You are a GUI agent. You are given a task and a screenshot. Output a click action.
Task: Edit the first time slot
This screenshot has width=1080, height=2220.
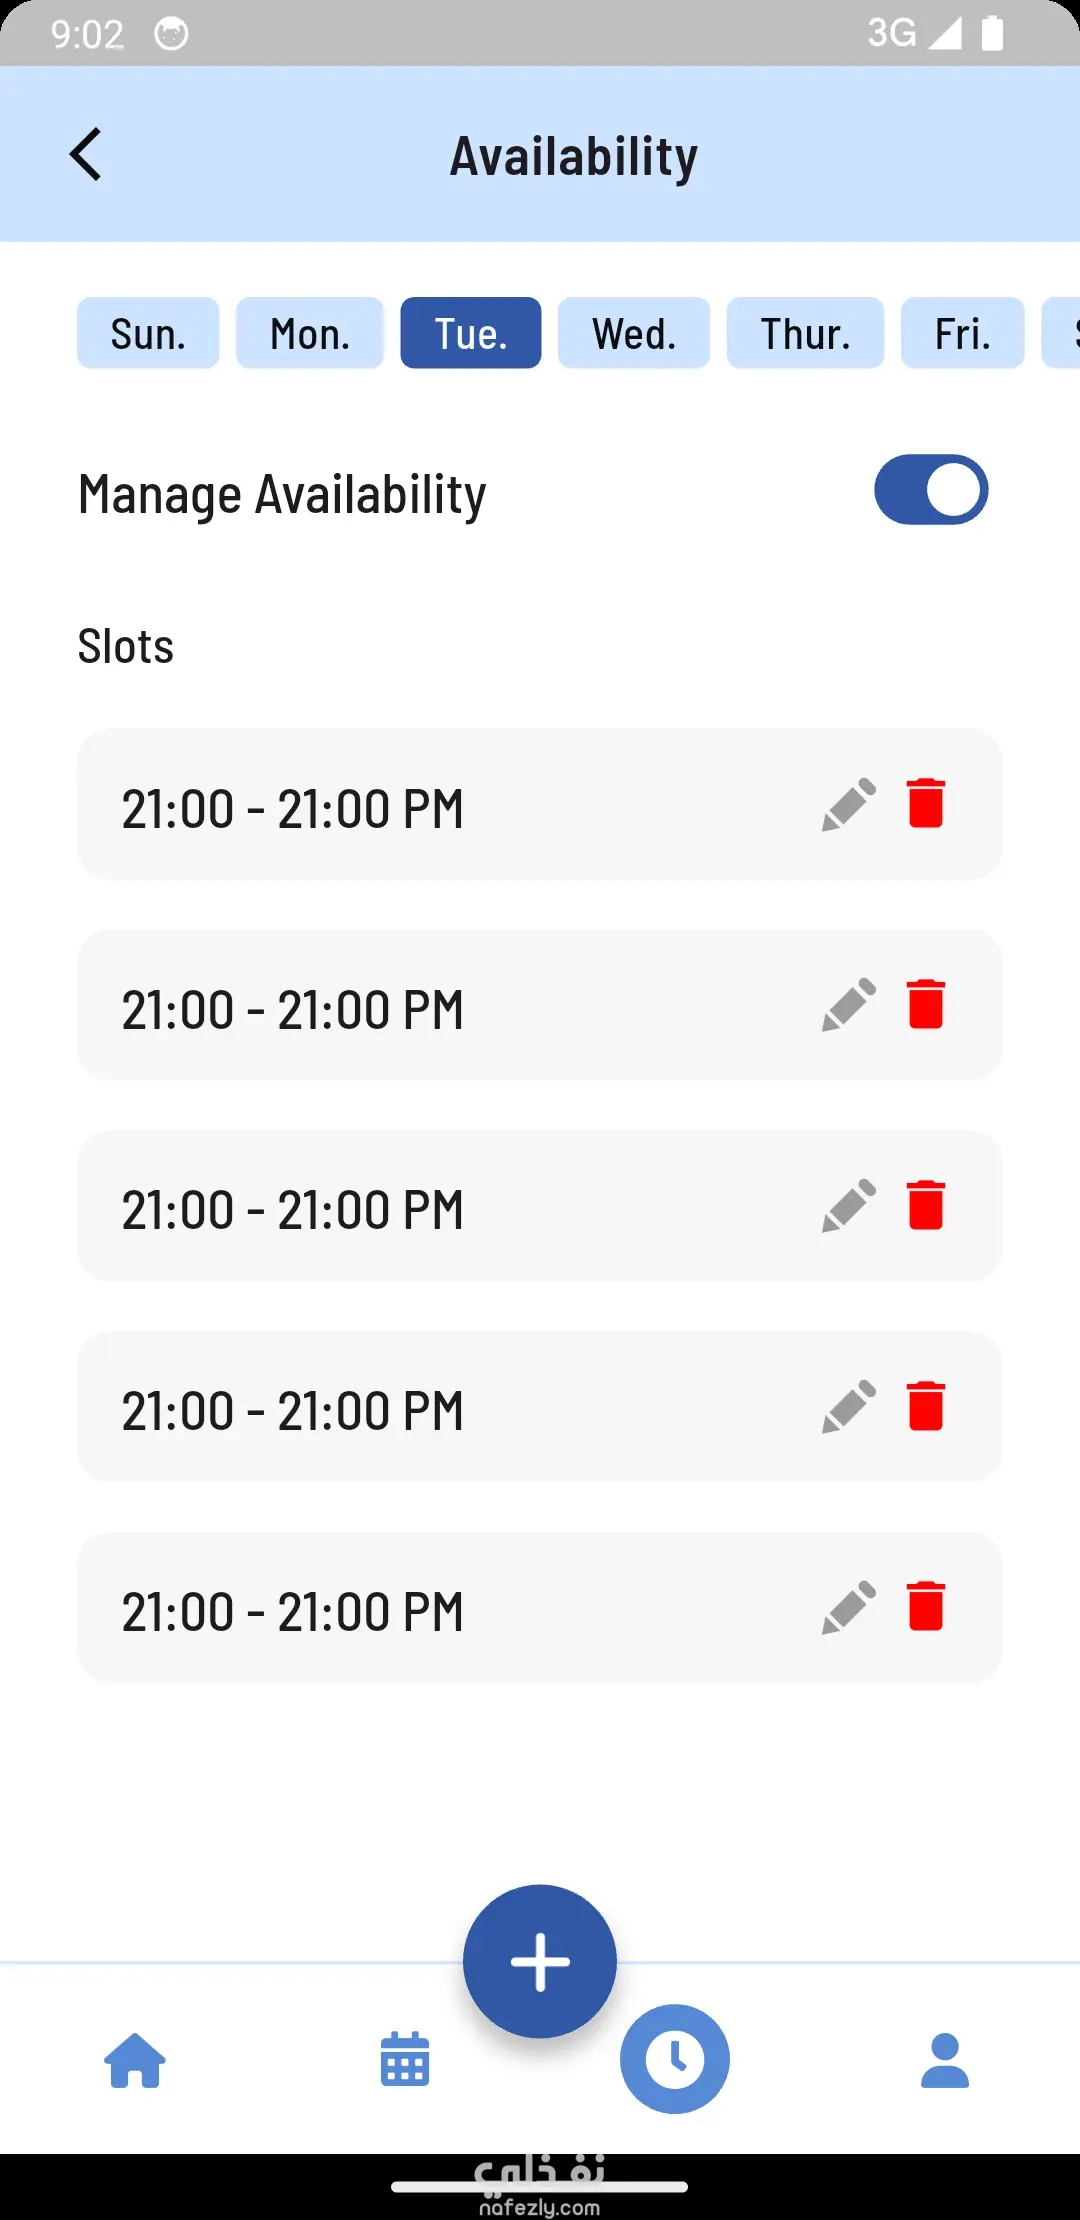tap(848, 805)
